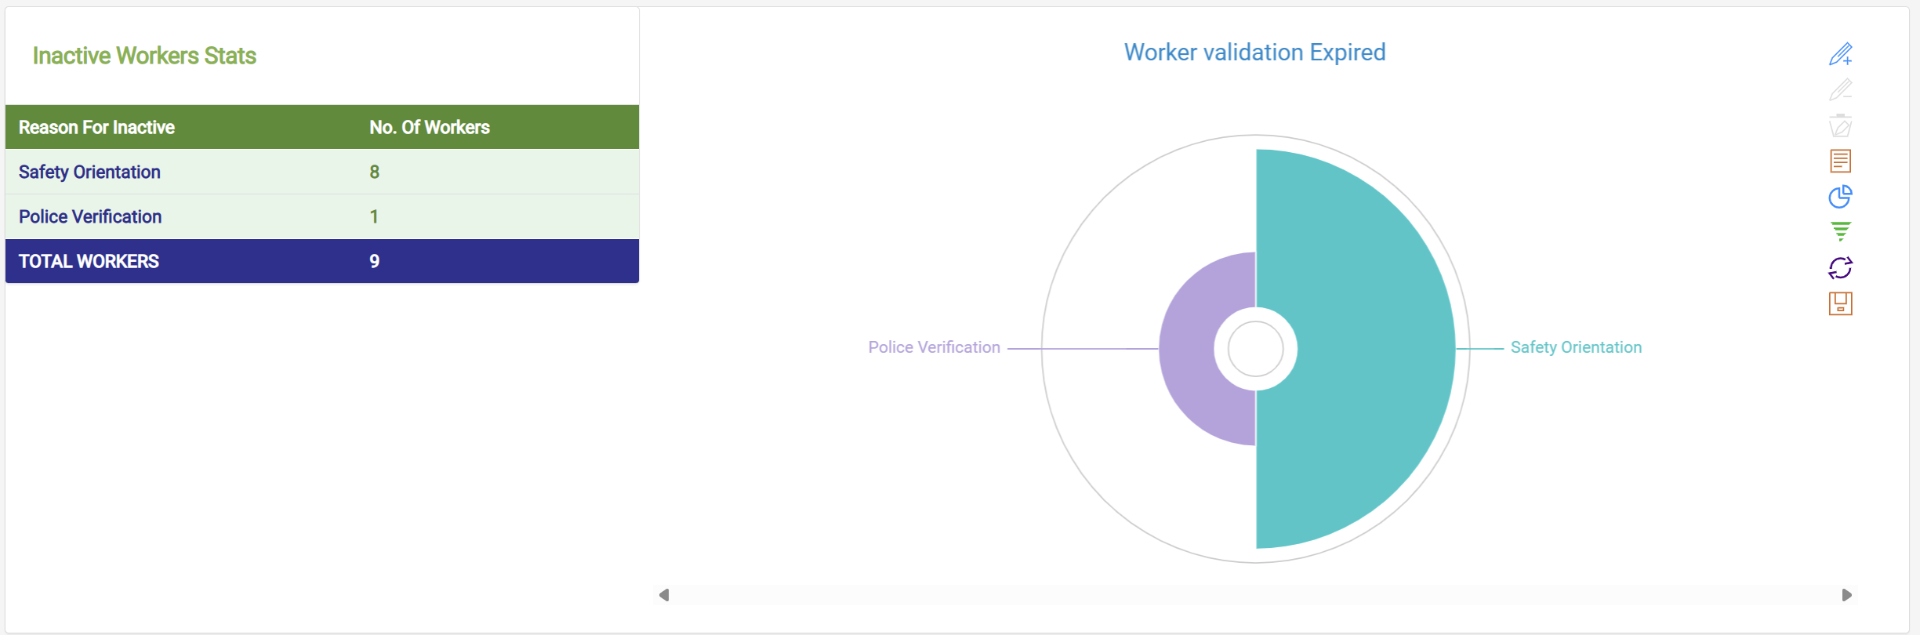Click the Safety Orientation chart label
This screenshot has height=635, width=1920.
[x=1576, y=347]
